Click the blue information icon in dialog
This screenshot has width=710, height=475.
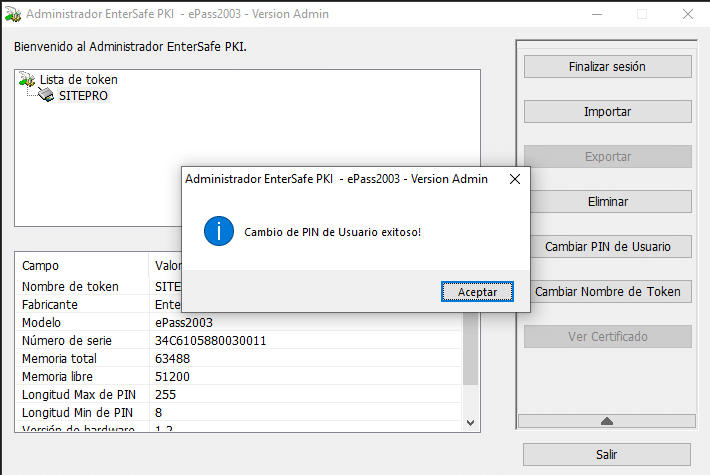[x=219, y=231]
